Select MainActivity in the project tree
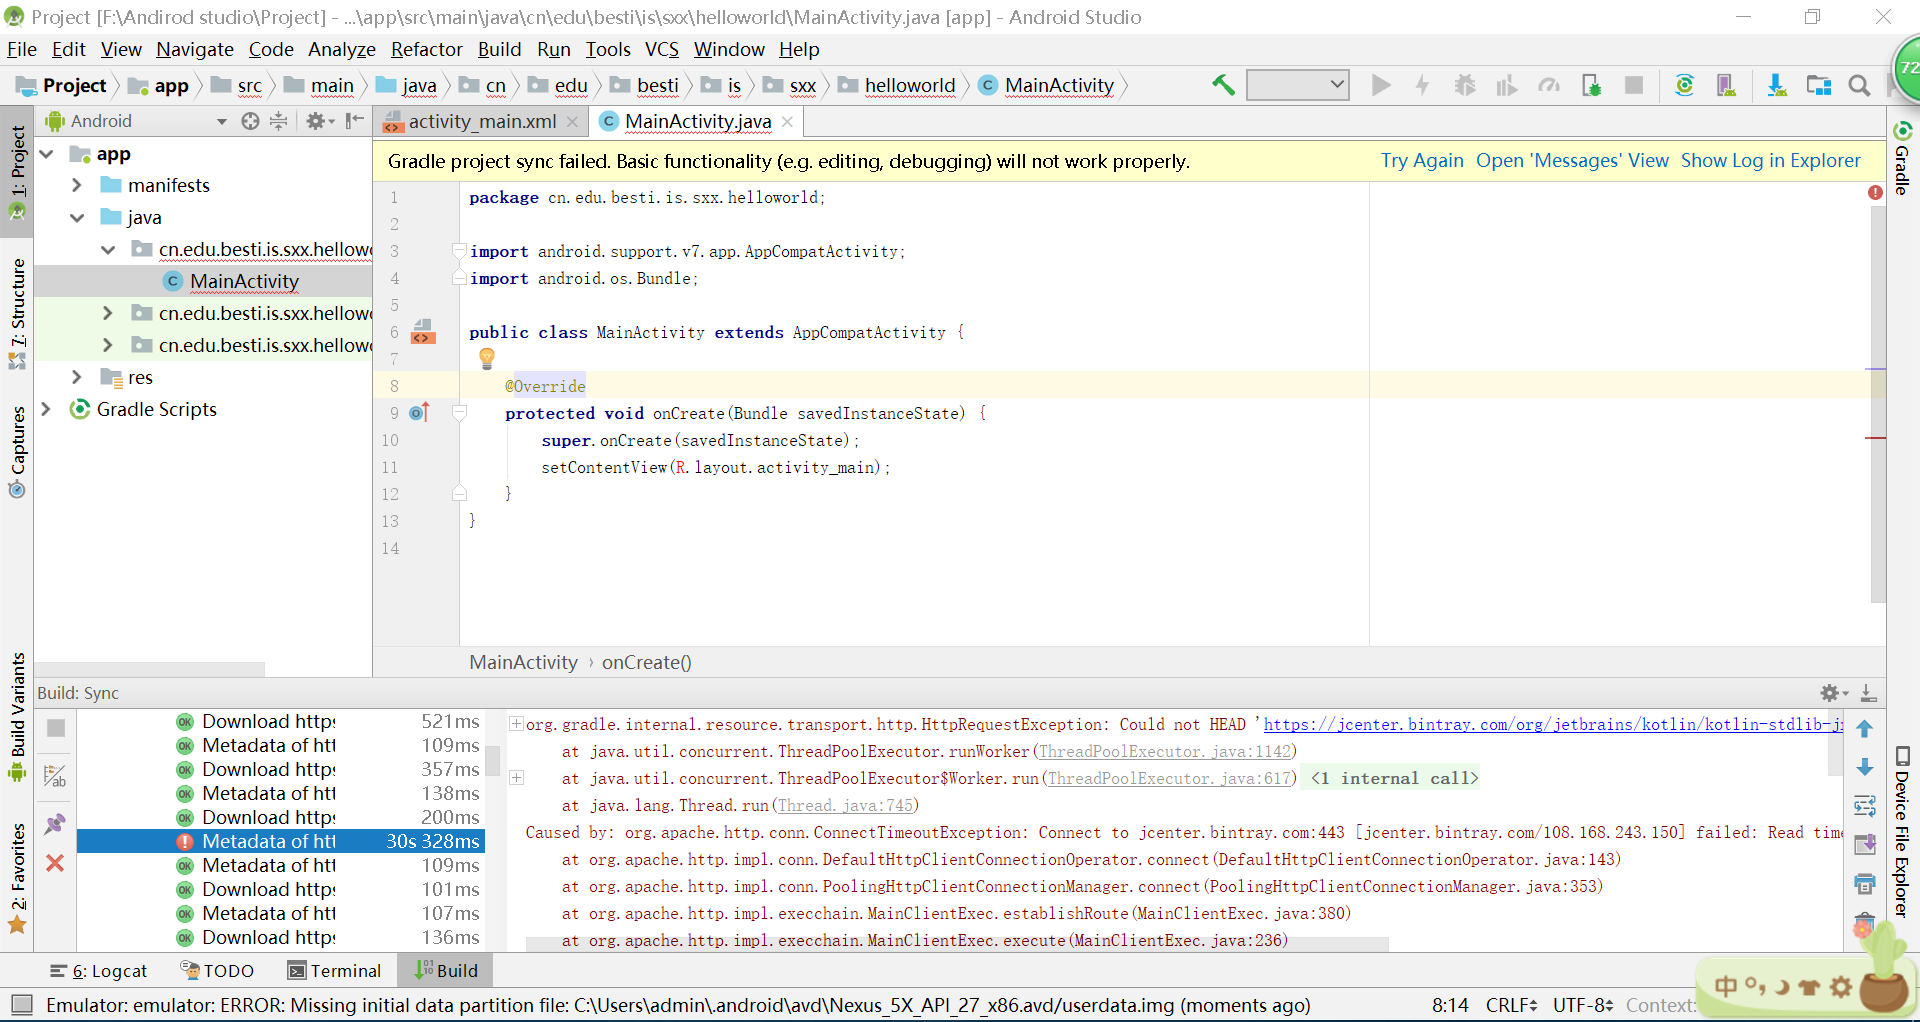The width and height of the screenshot is (1920, 1022). click(244, 281)
